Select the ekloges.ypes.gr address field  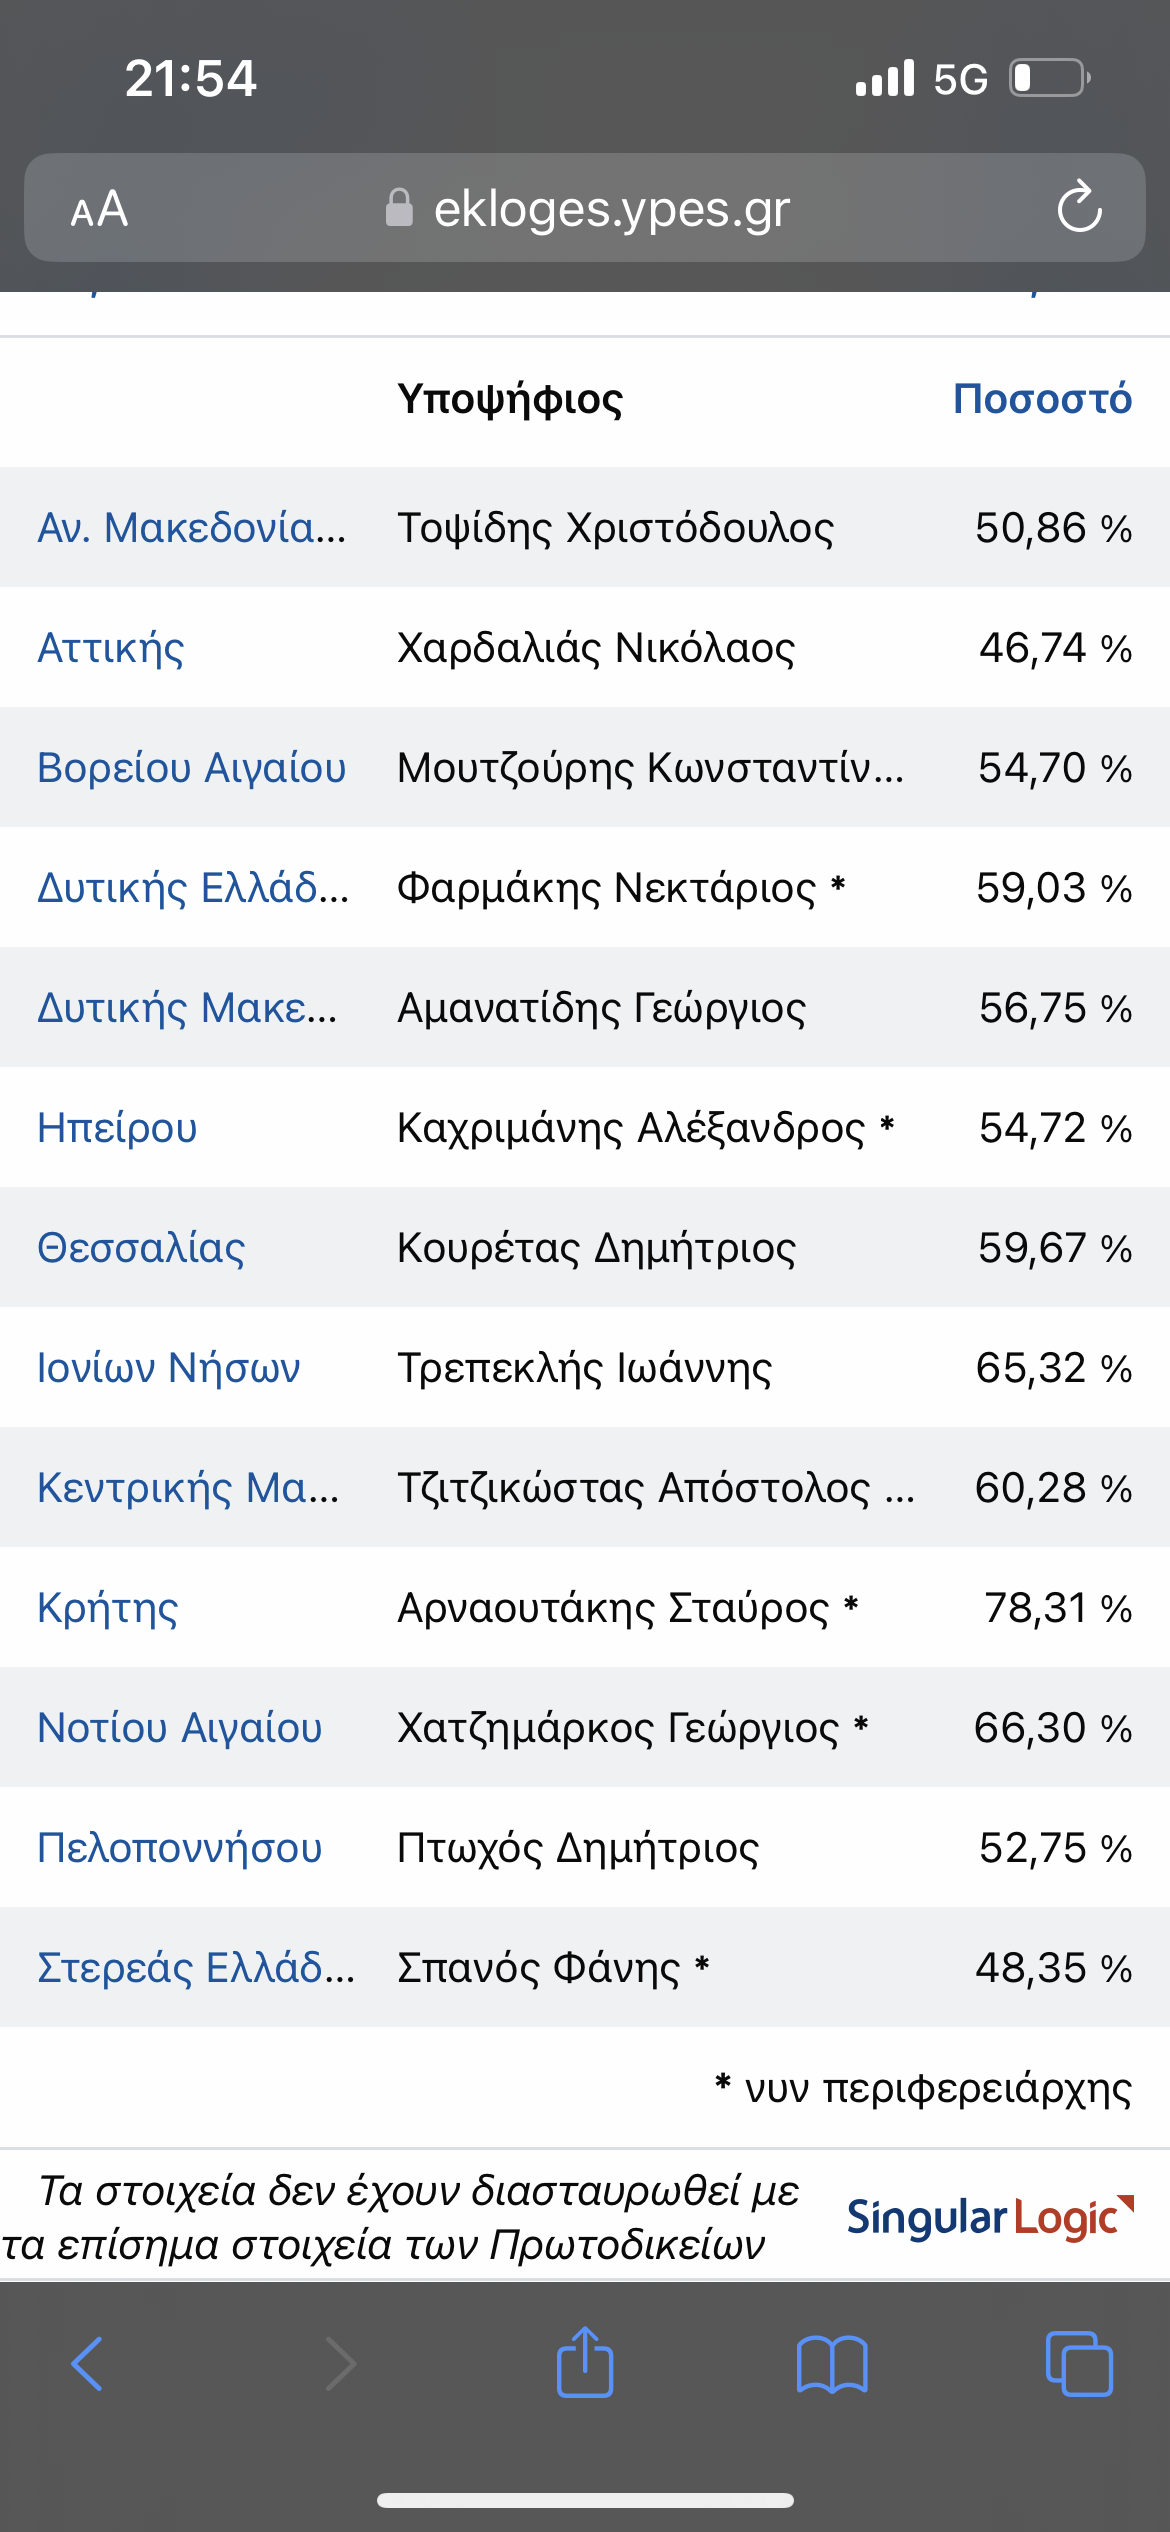(x=585, y=208)
